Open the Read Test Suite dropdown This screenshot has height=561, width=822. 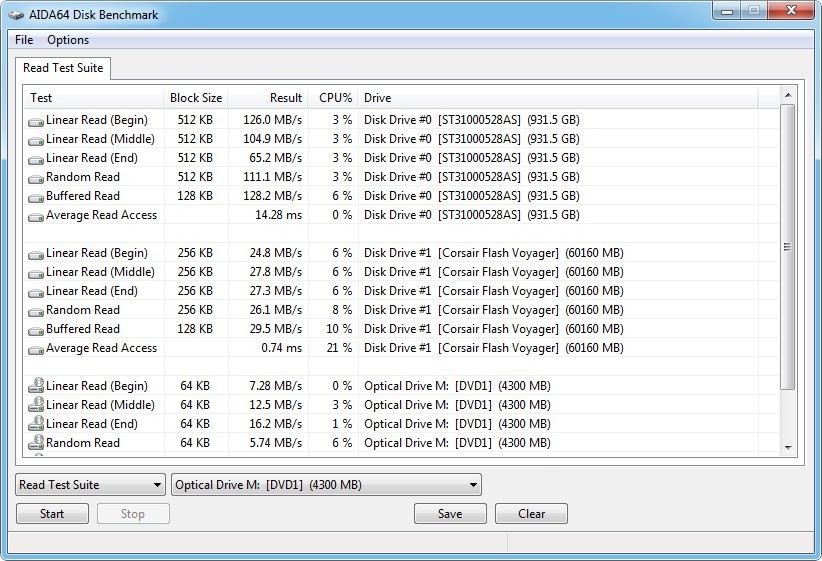click(x=90, y=485)
